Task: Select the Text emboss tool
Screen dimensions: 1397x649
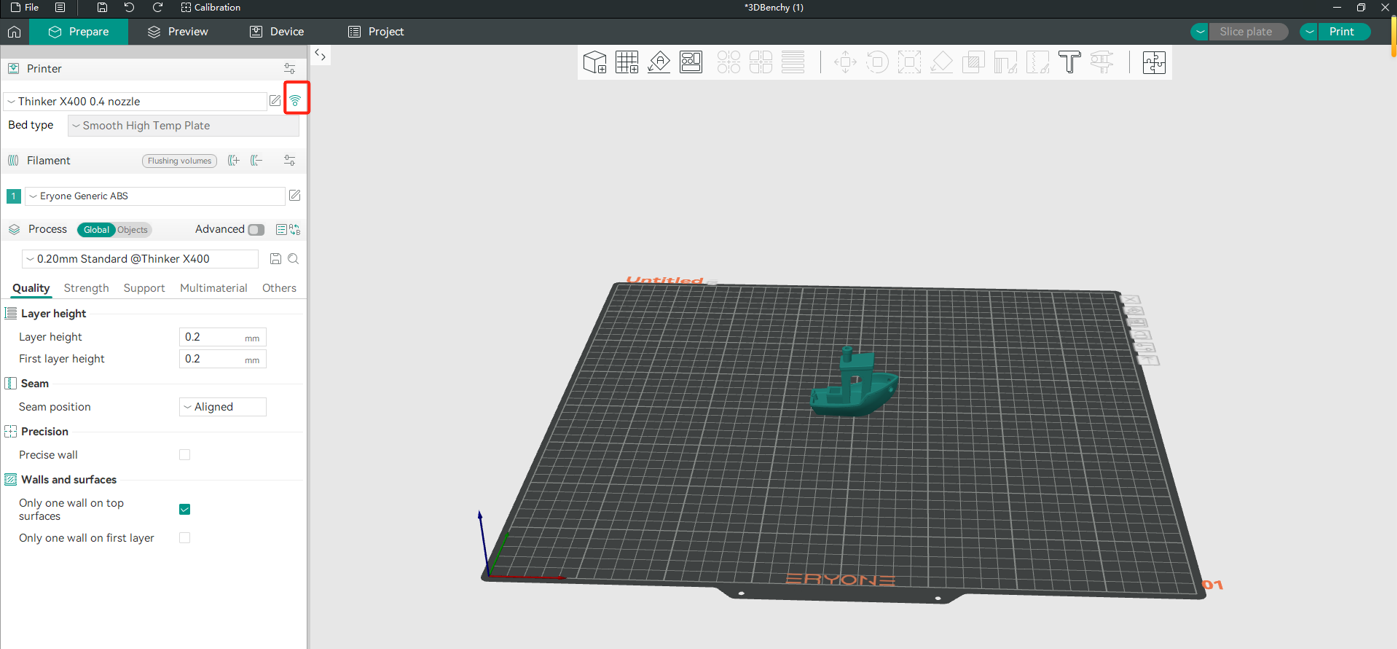Action: coord(1069,62)
